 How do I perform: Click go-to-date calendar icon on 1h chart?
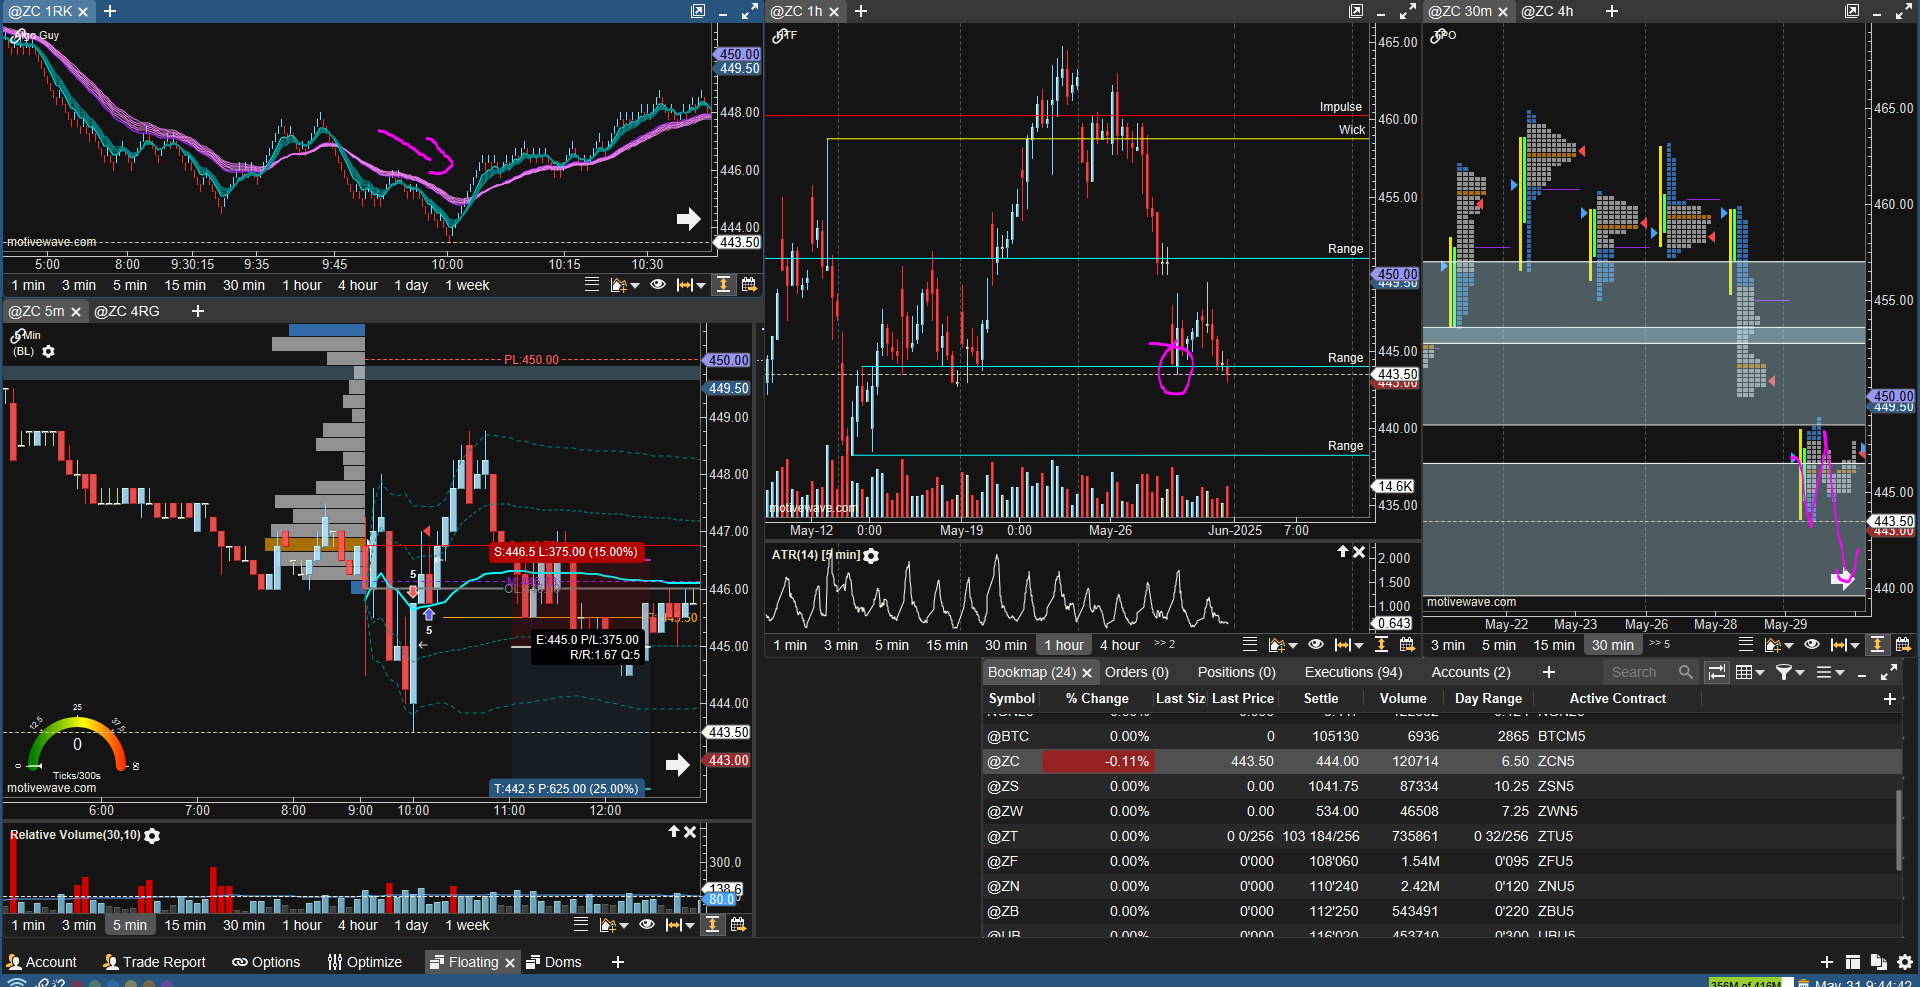[1407, 645]
